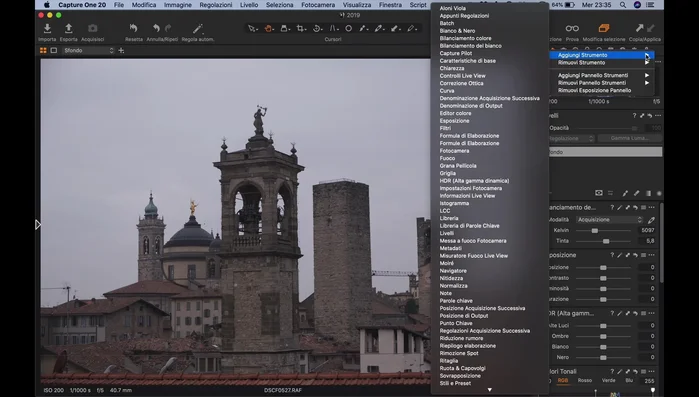699x397 pixels.
Task: Open the Modalità Acquisizione dropdown
Action: [609, 220]
